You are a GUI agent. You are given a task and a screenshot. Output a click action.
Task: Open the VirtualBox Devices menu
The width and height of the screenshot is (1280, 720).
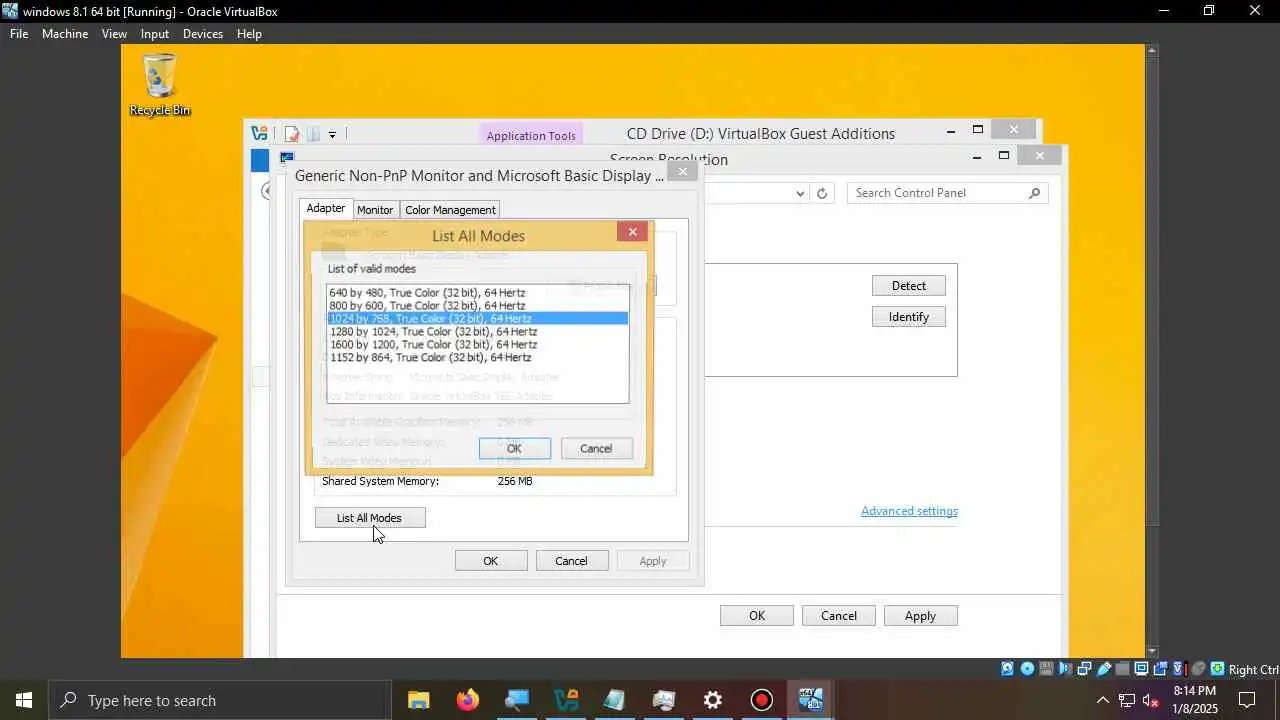tap(203, 34)
